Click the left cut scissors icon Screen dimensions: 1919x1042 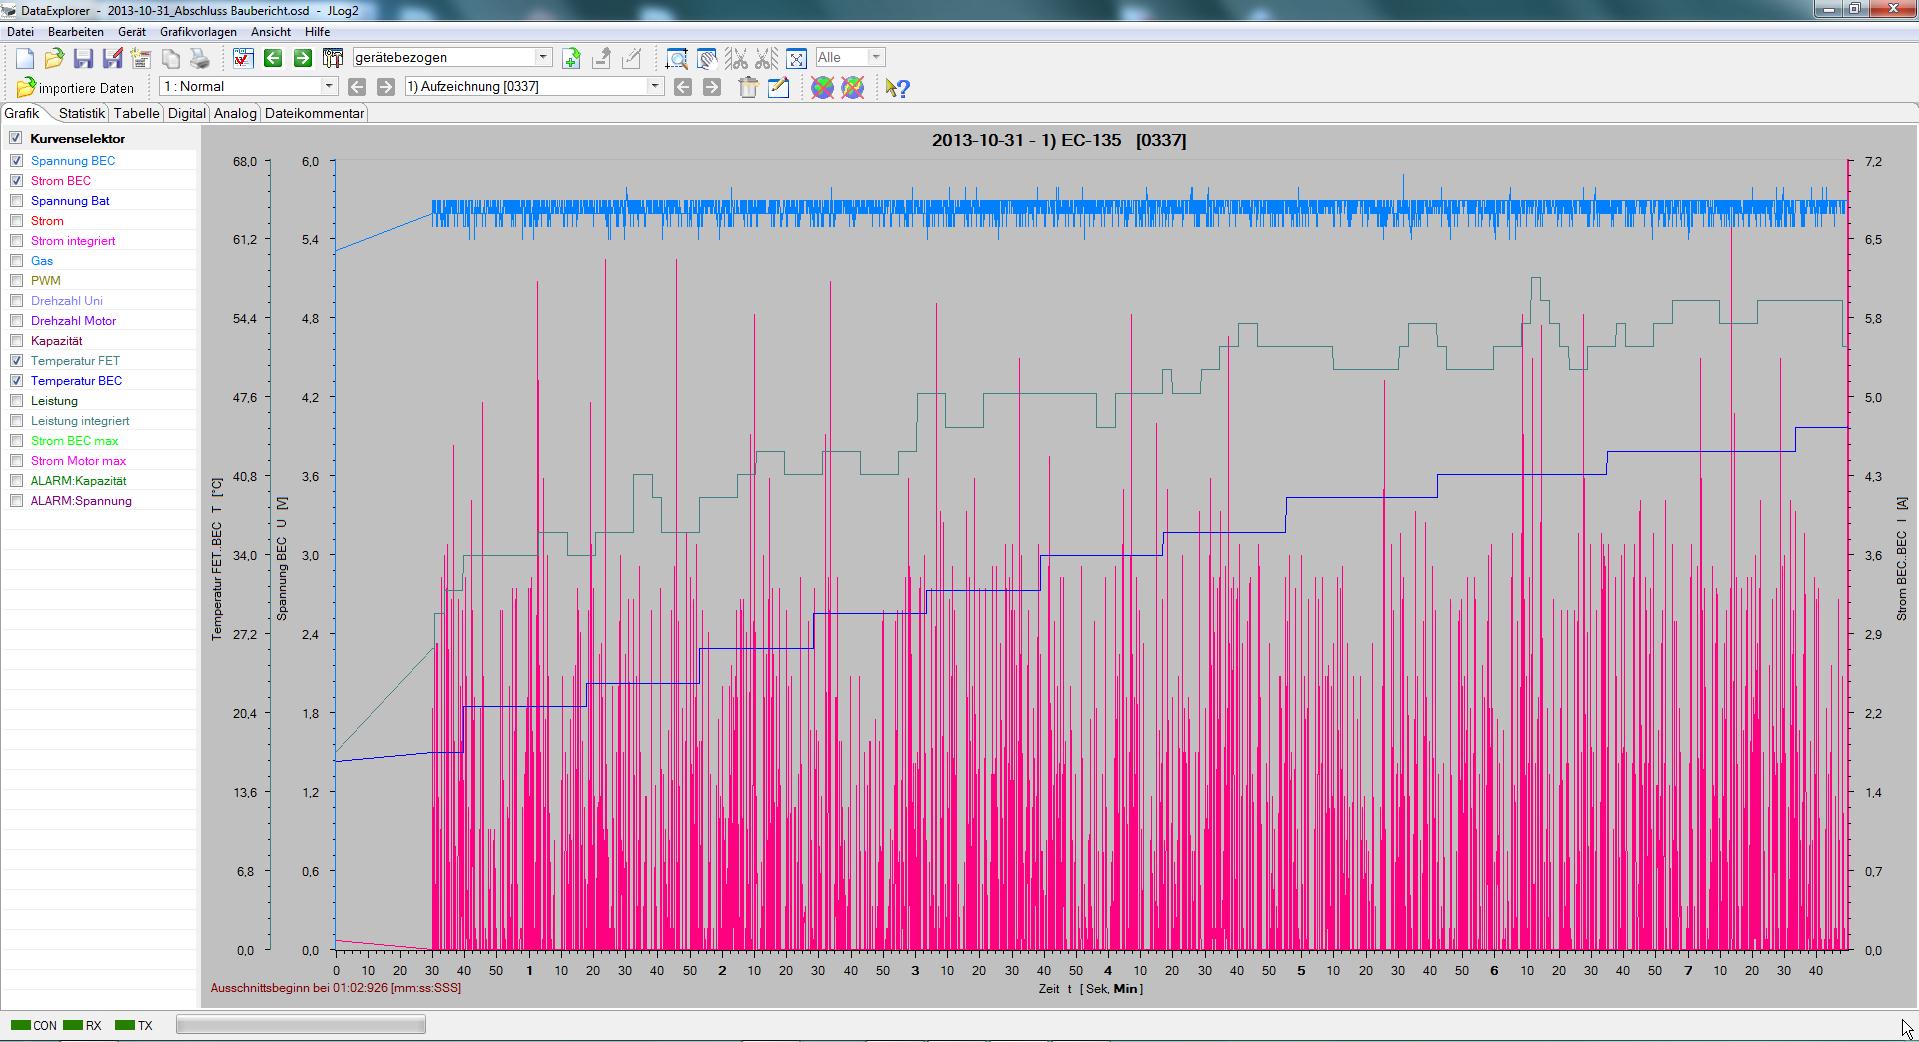[737, 58]
